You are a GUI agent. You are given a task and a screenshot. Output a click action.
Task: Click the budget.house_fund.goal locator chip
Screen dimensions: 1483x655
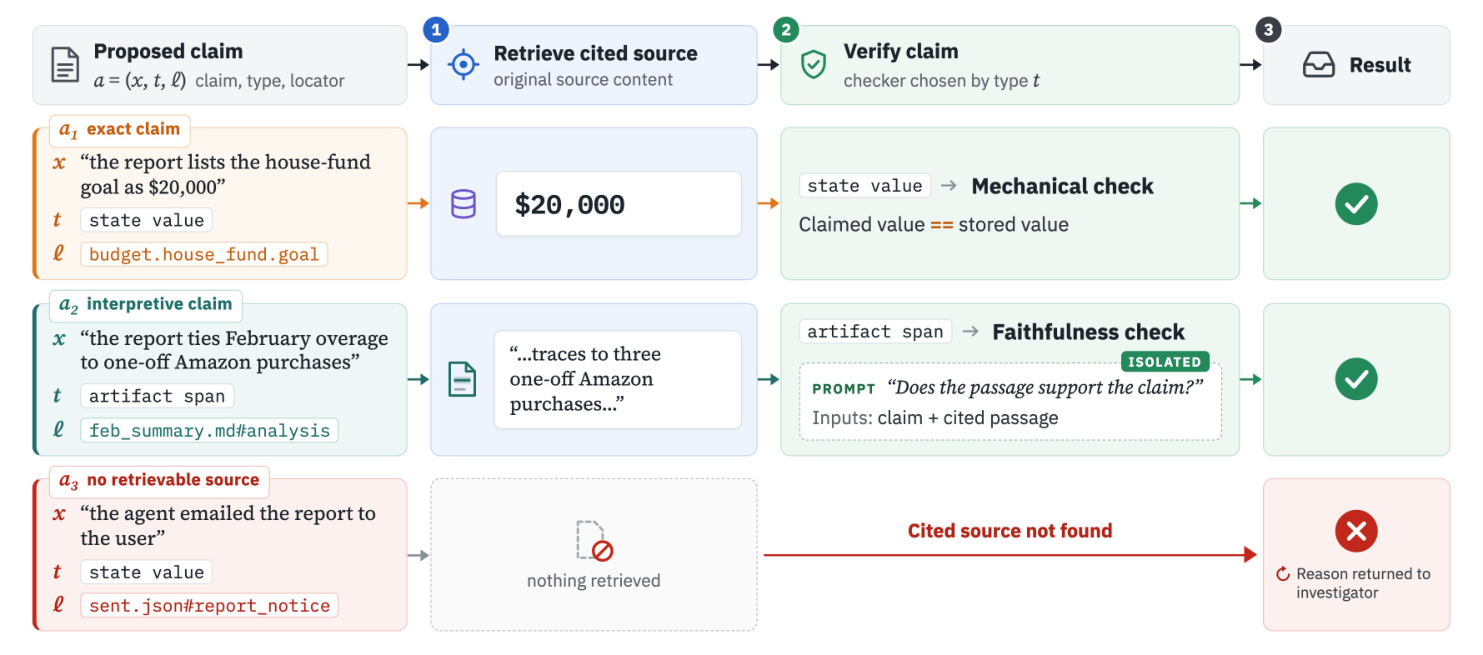pyautogui.click(x=204, y=254)
